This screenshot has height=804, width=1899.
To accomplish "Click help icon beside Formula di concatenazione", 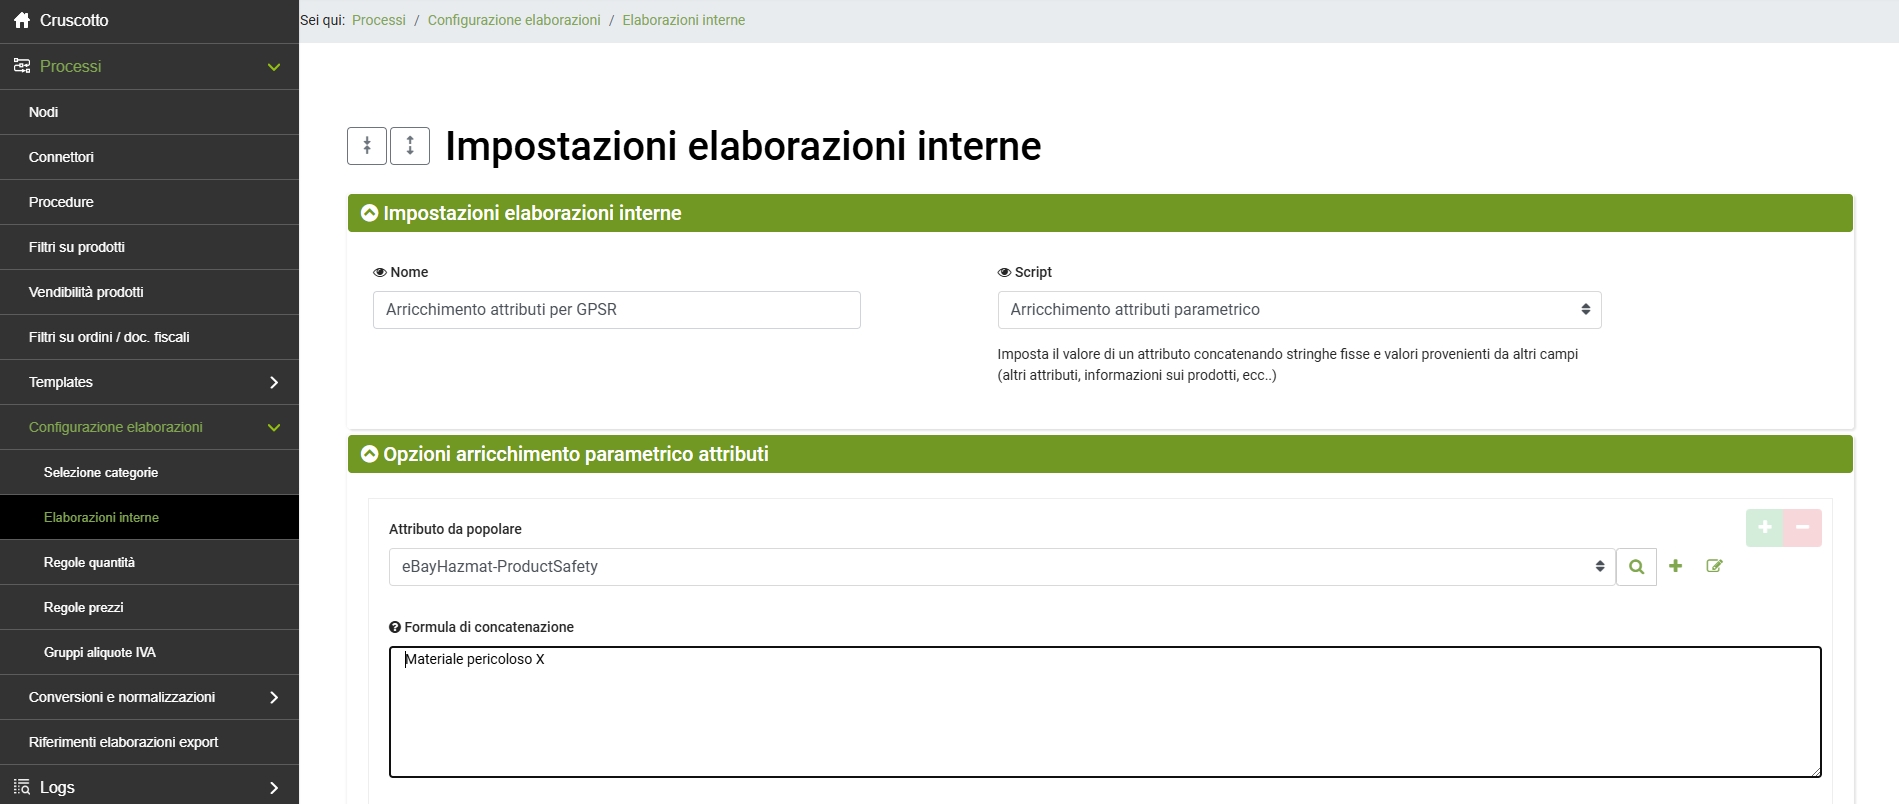I will 394,627.
